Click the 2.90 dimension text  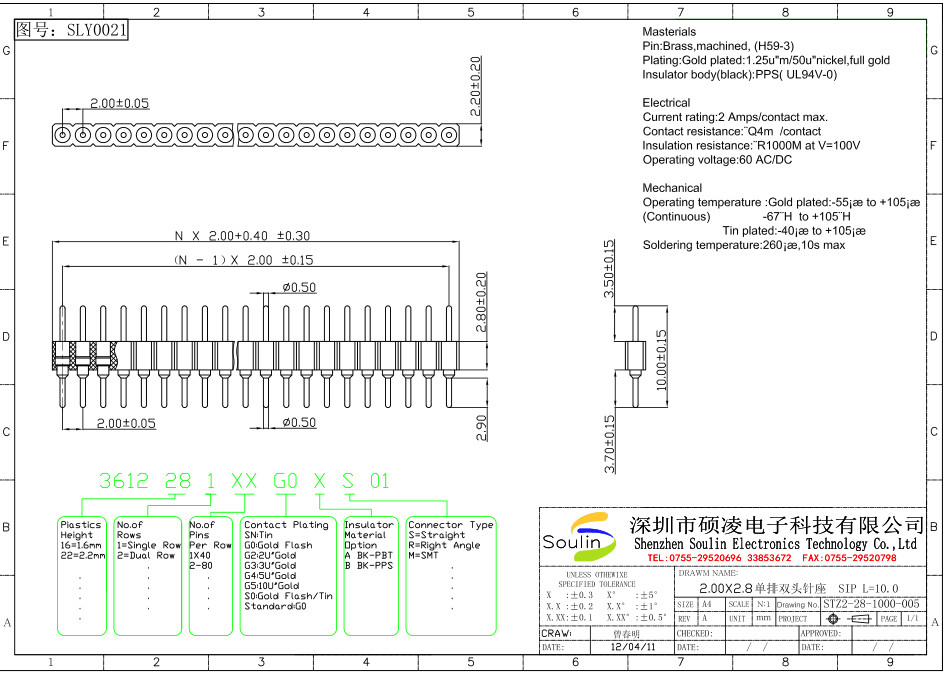click(x=481, y=427)
